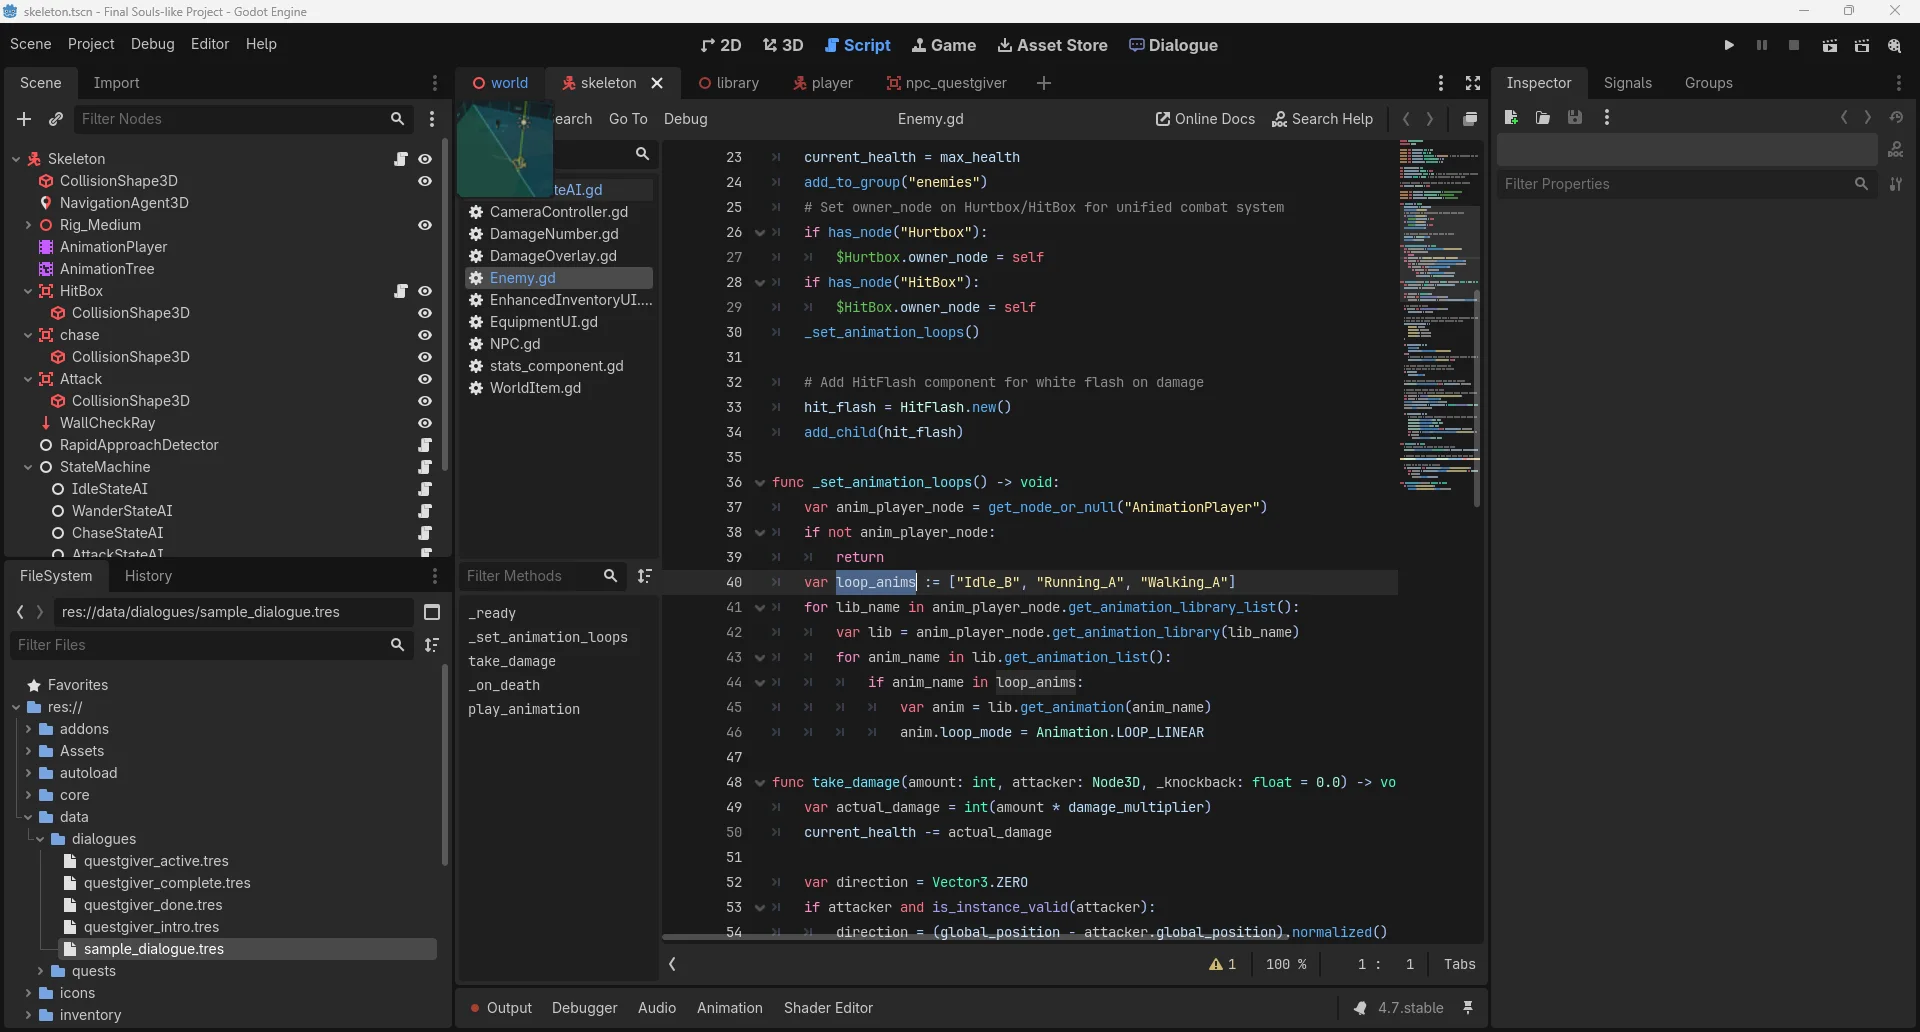
Task: Open Inspector object history icon
Action: click(1896, 118)
